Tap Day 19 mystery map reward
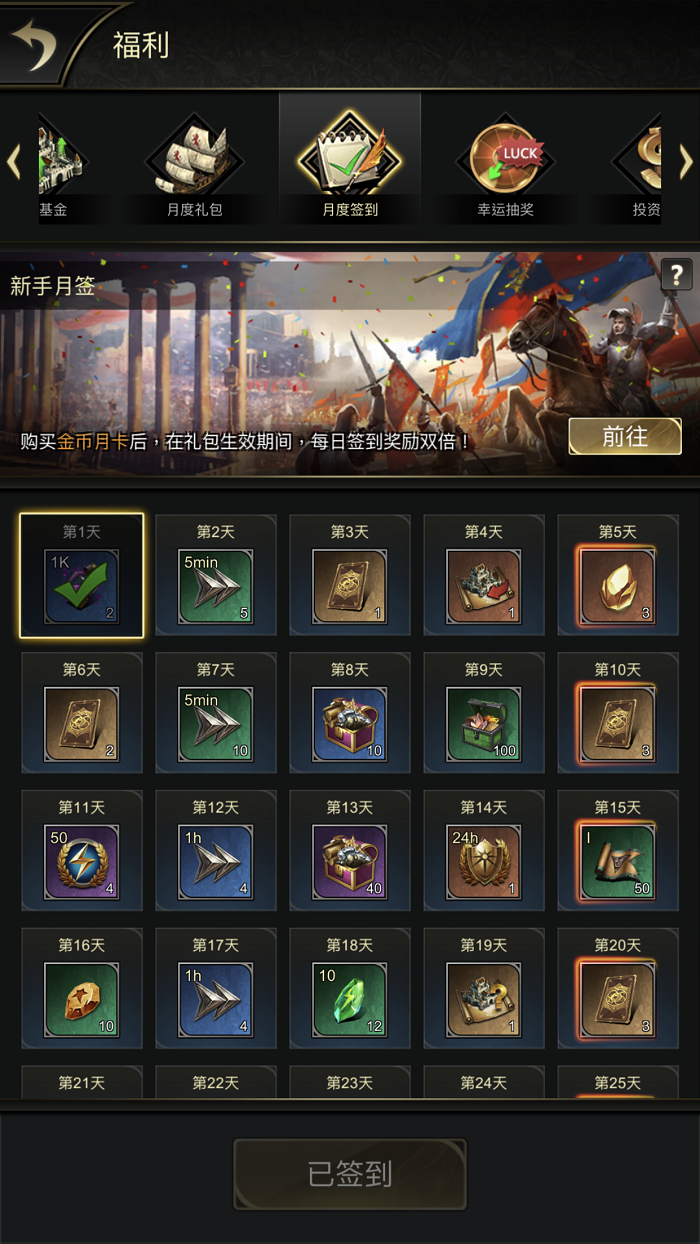The width and height of the screenshot is (700, 1244). tap(484, 1000)
